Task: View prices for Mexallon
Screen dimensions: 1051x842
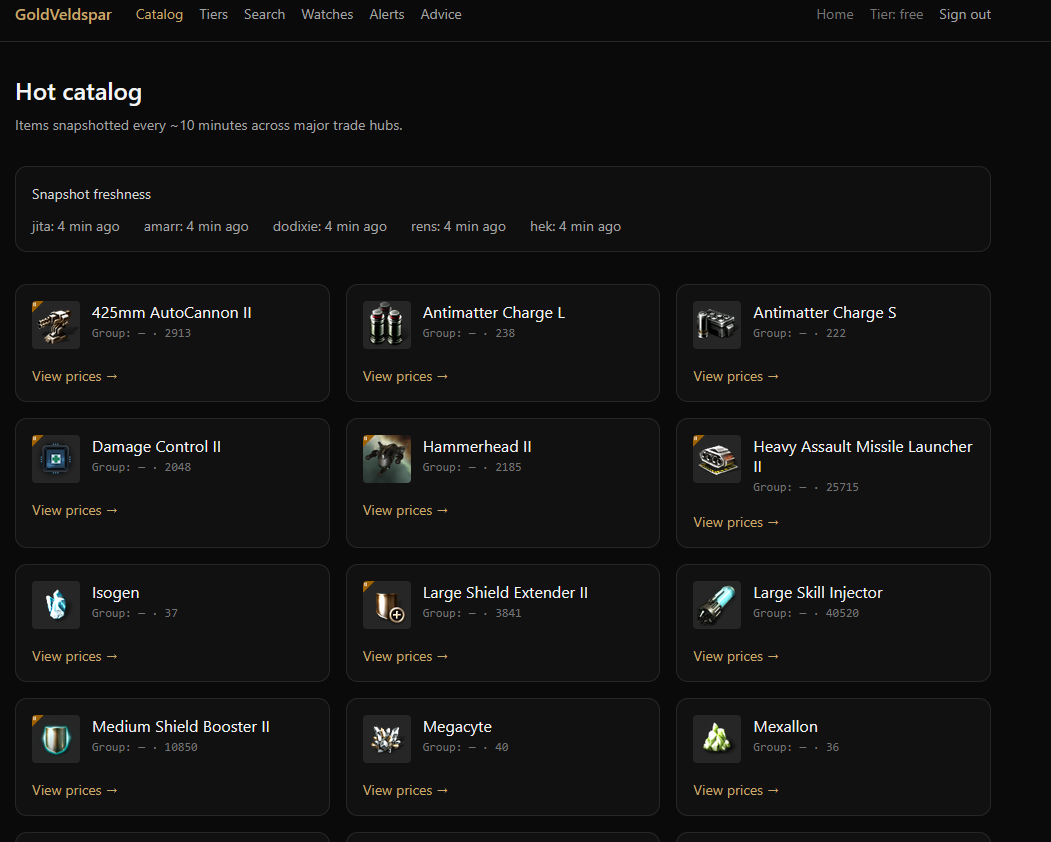Action: [x=735, y=791]
